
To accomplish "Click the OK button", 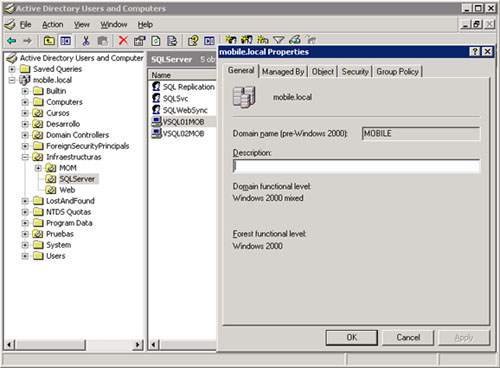I will [352, 338].
